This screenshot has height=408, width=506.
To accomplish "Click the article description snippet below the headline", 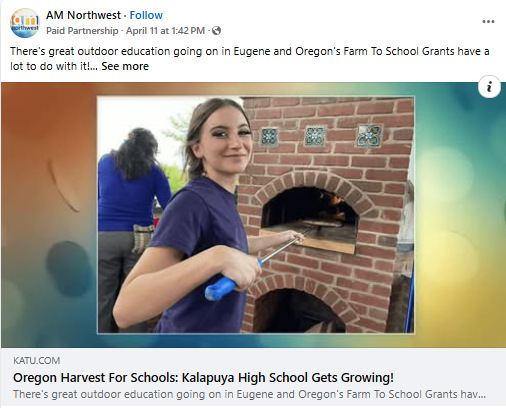I will tap(249, 394).
